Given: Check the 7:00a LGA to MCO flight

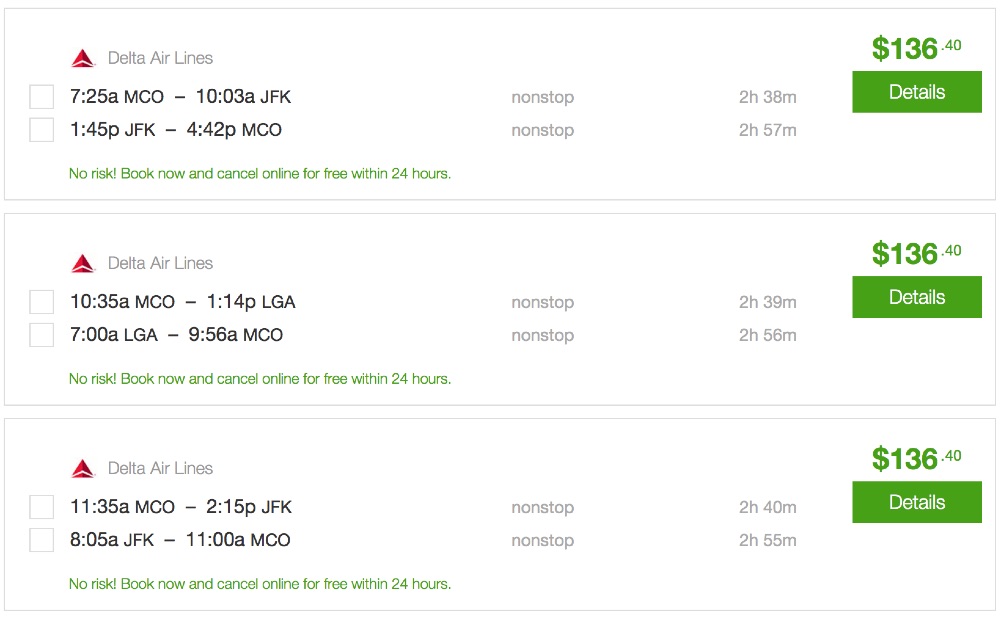Looking at the screenshot, I should 41,335.
